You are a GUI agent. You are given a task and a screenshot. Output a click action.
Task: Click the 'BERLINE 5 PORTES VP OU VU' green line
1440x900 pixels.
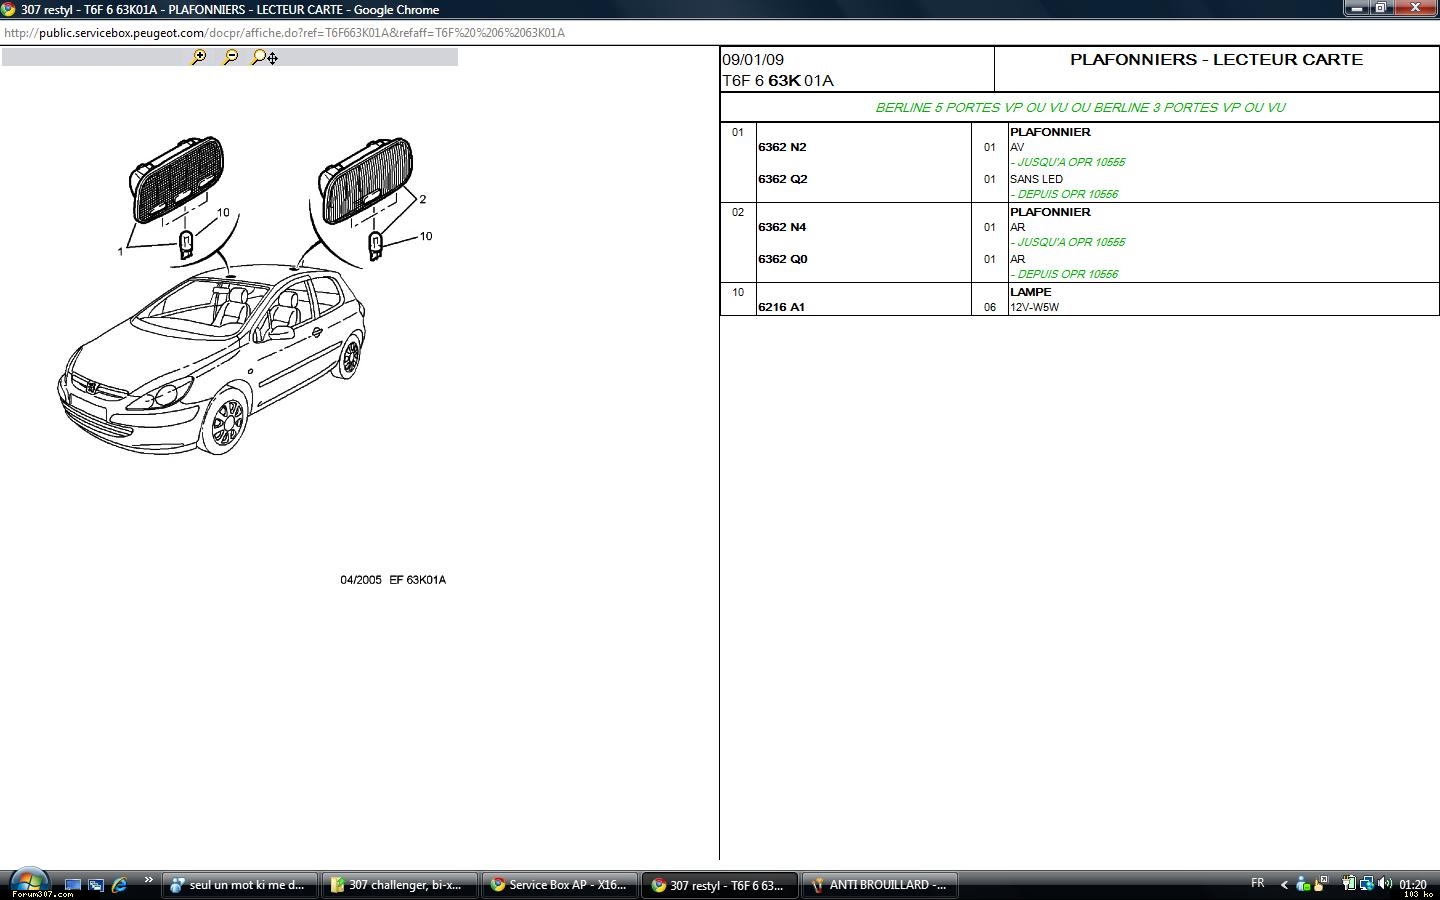[x=1080, y=107]
